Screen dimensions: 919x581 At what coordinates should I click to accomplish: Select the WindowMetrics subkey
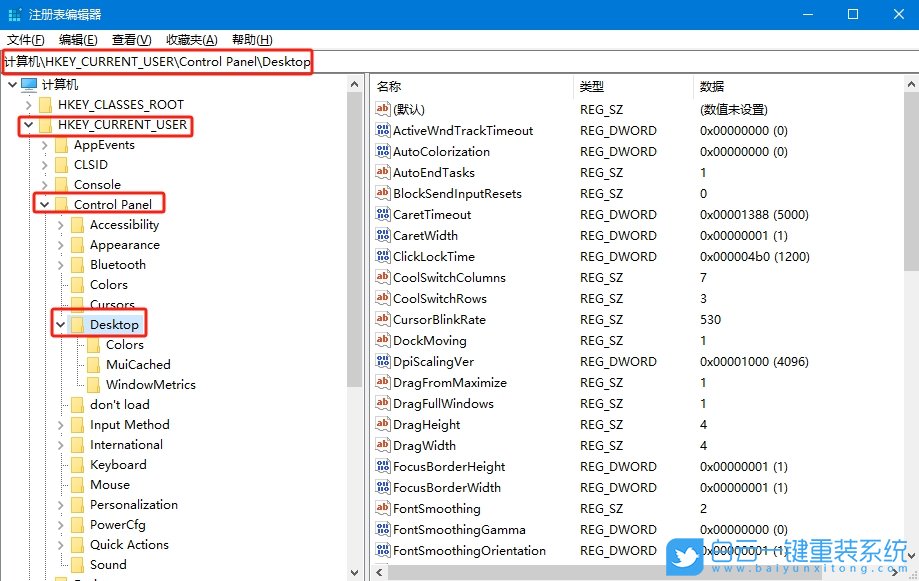pyautogui.click(x=152, y=384)
